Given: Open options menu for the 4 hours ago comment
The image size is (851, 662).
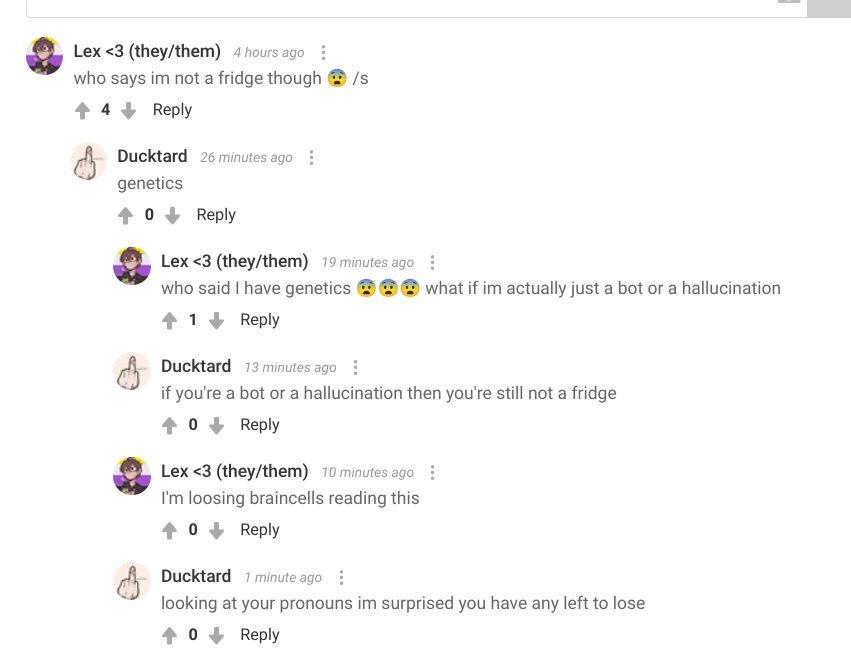Looking at the screenshot, I should [323, 53].
